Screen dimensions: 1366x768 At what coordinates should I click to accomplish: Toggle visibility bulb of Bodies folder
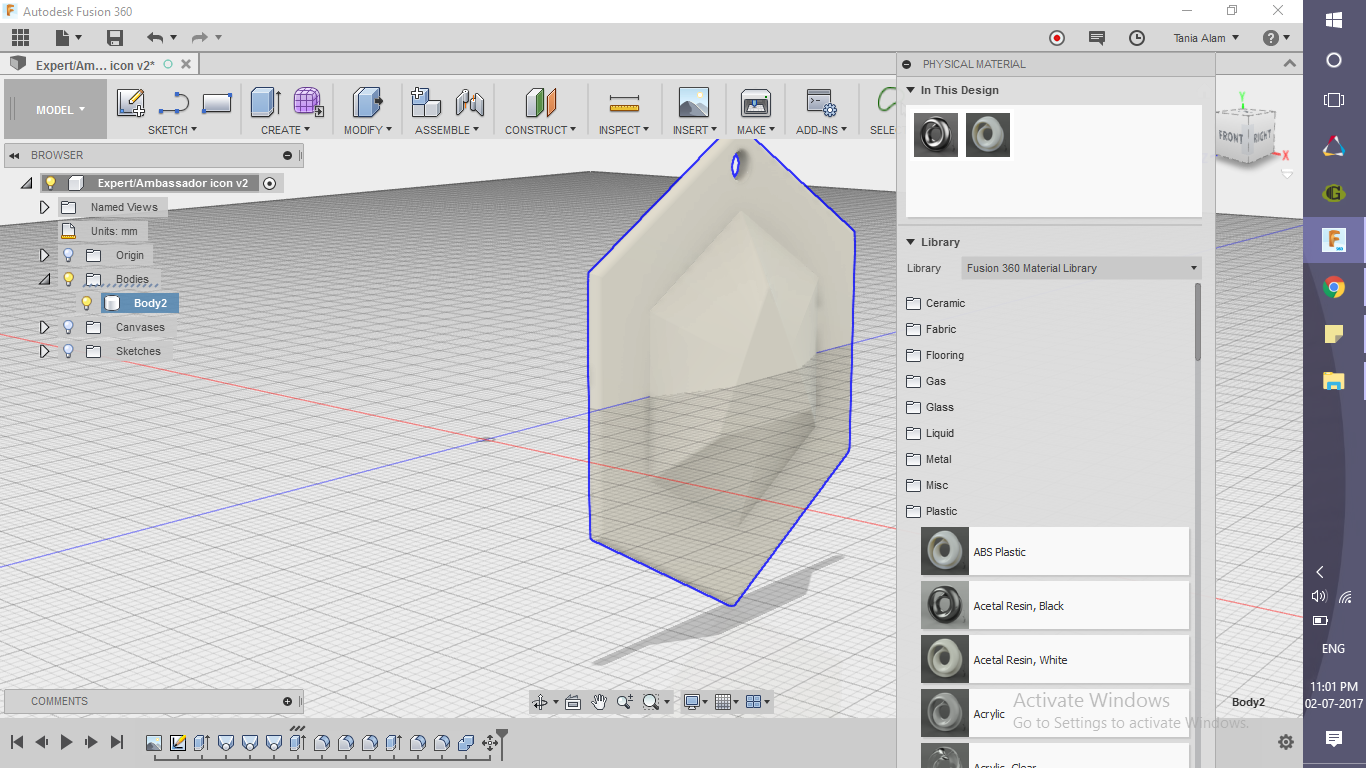(x=68, y=279)
